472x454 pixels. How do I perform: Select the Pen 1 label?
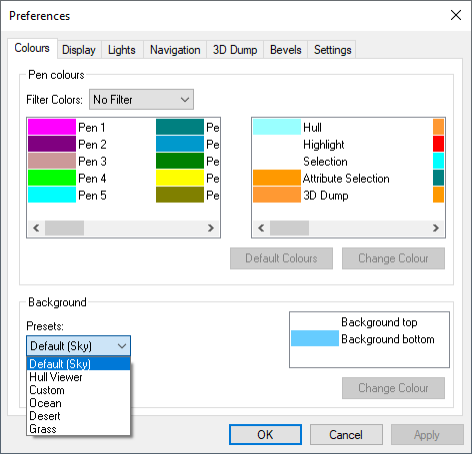92,127
